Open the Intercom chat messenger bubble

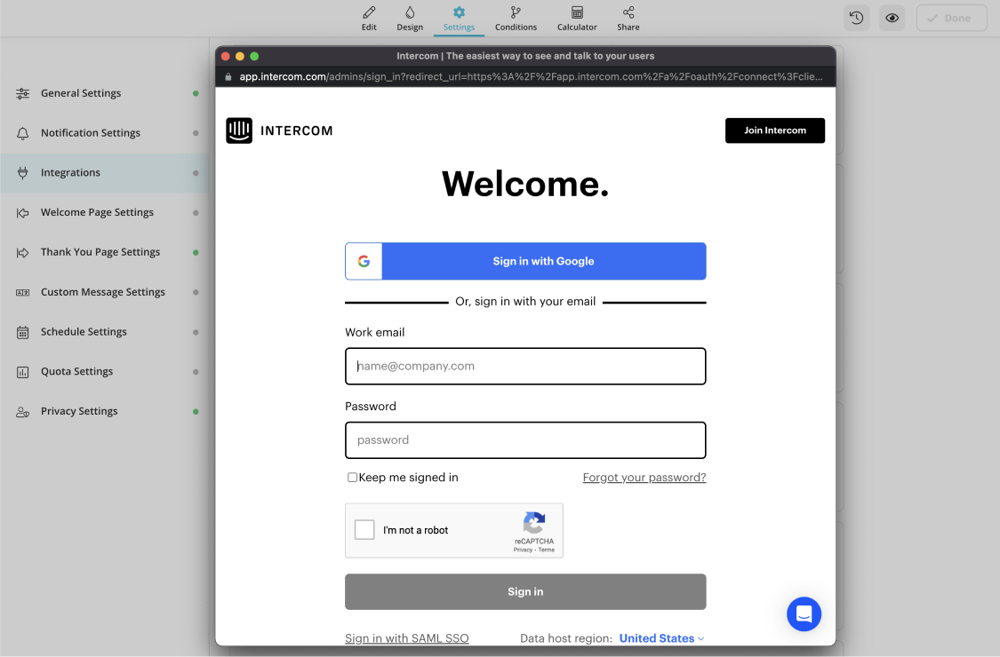(x=803, y=614)
